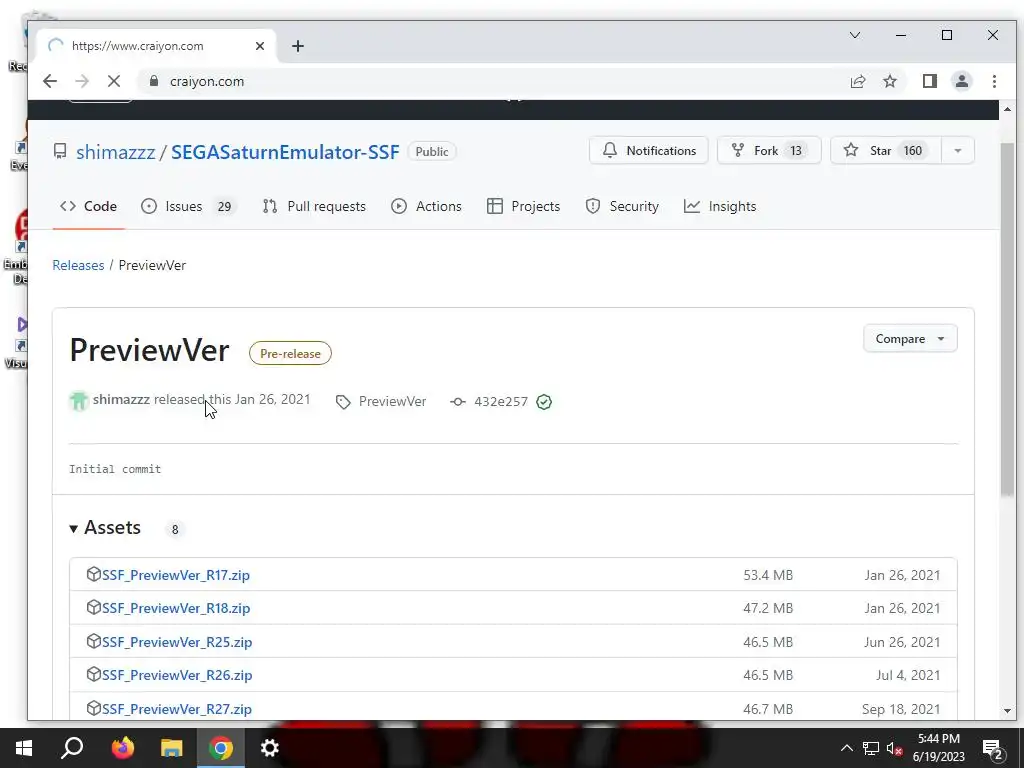Click the page vertical scrollbar thumb
Viewport: 1024px width, 768px height.
1007,319
